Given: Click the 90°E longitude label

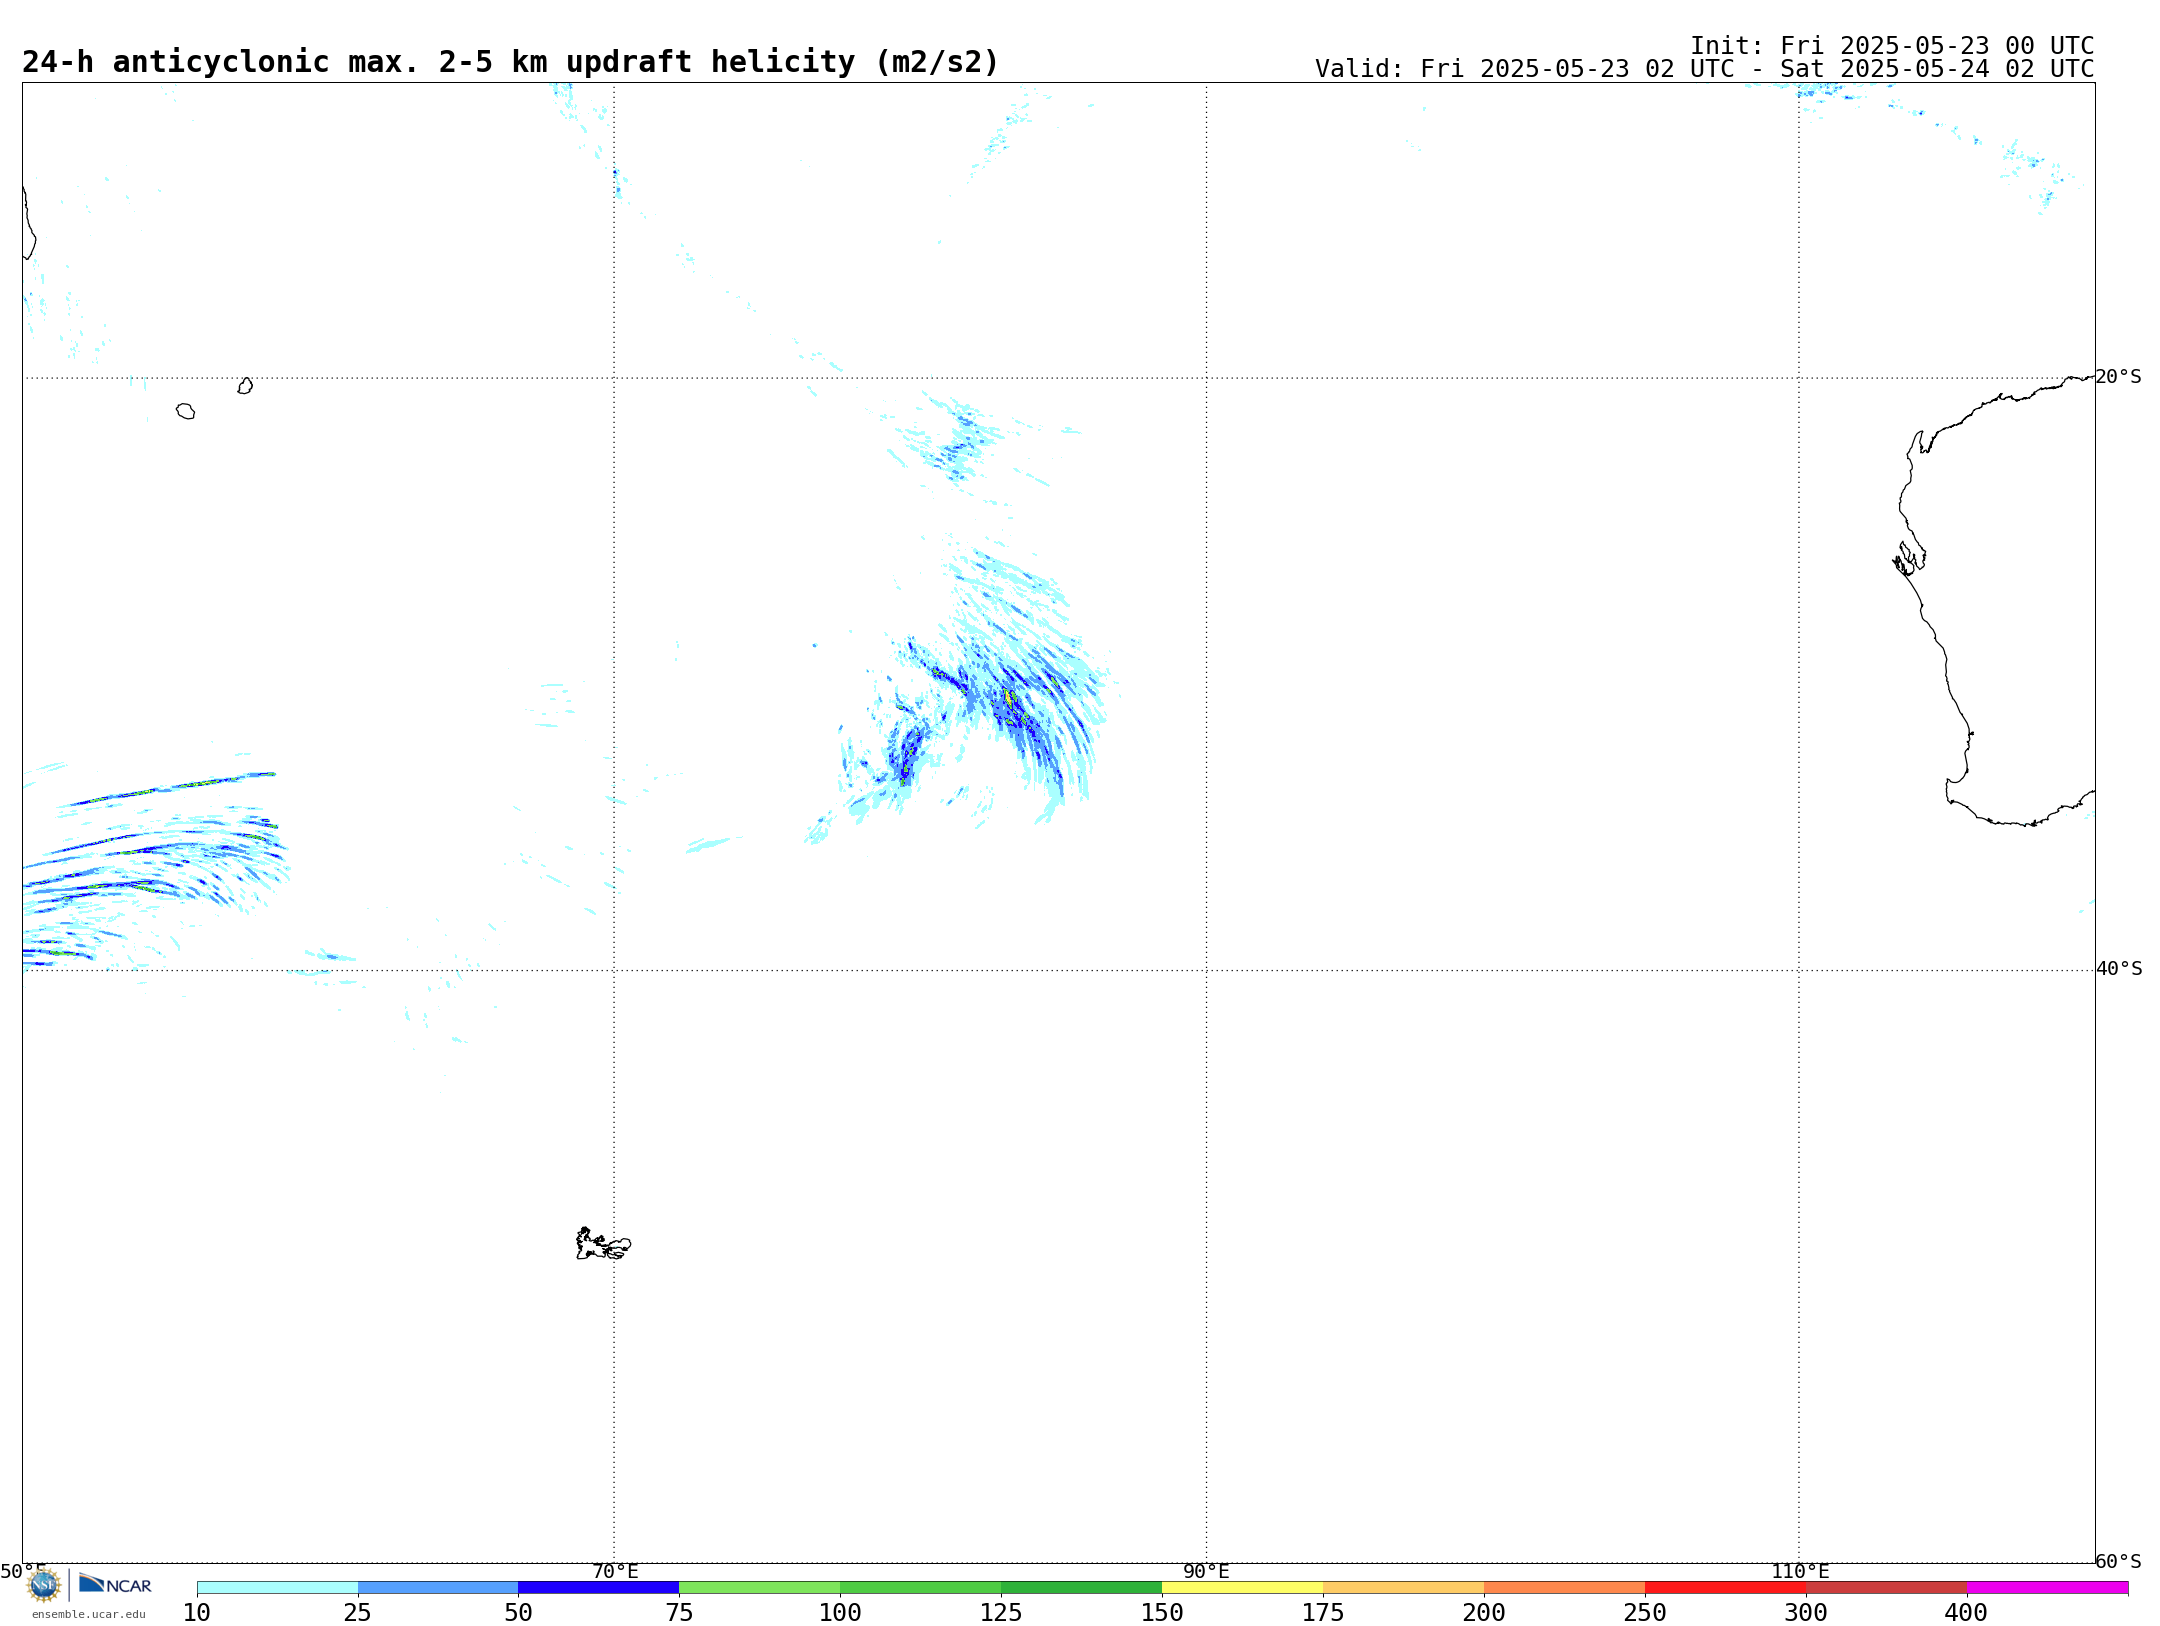Looking at the screenshot, I should click(x=1207, y=1571).
